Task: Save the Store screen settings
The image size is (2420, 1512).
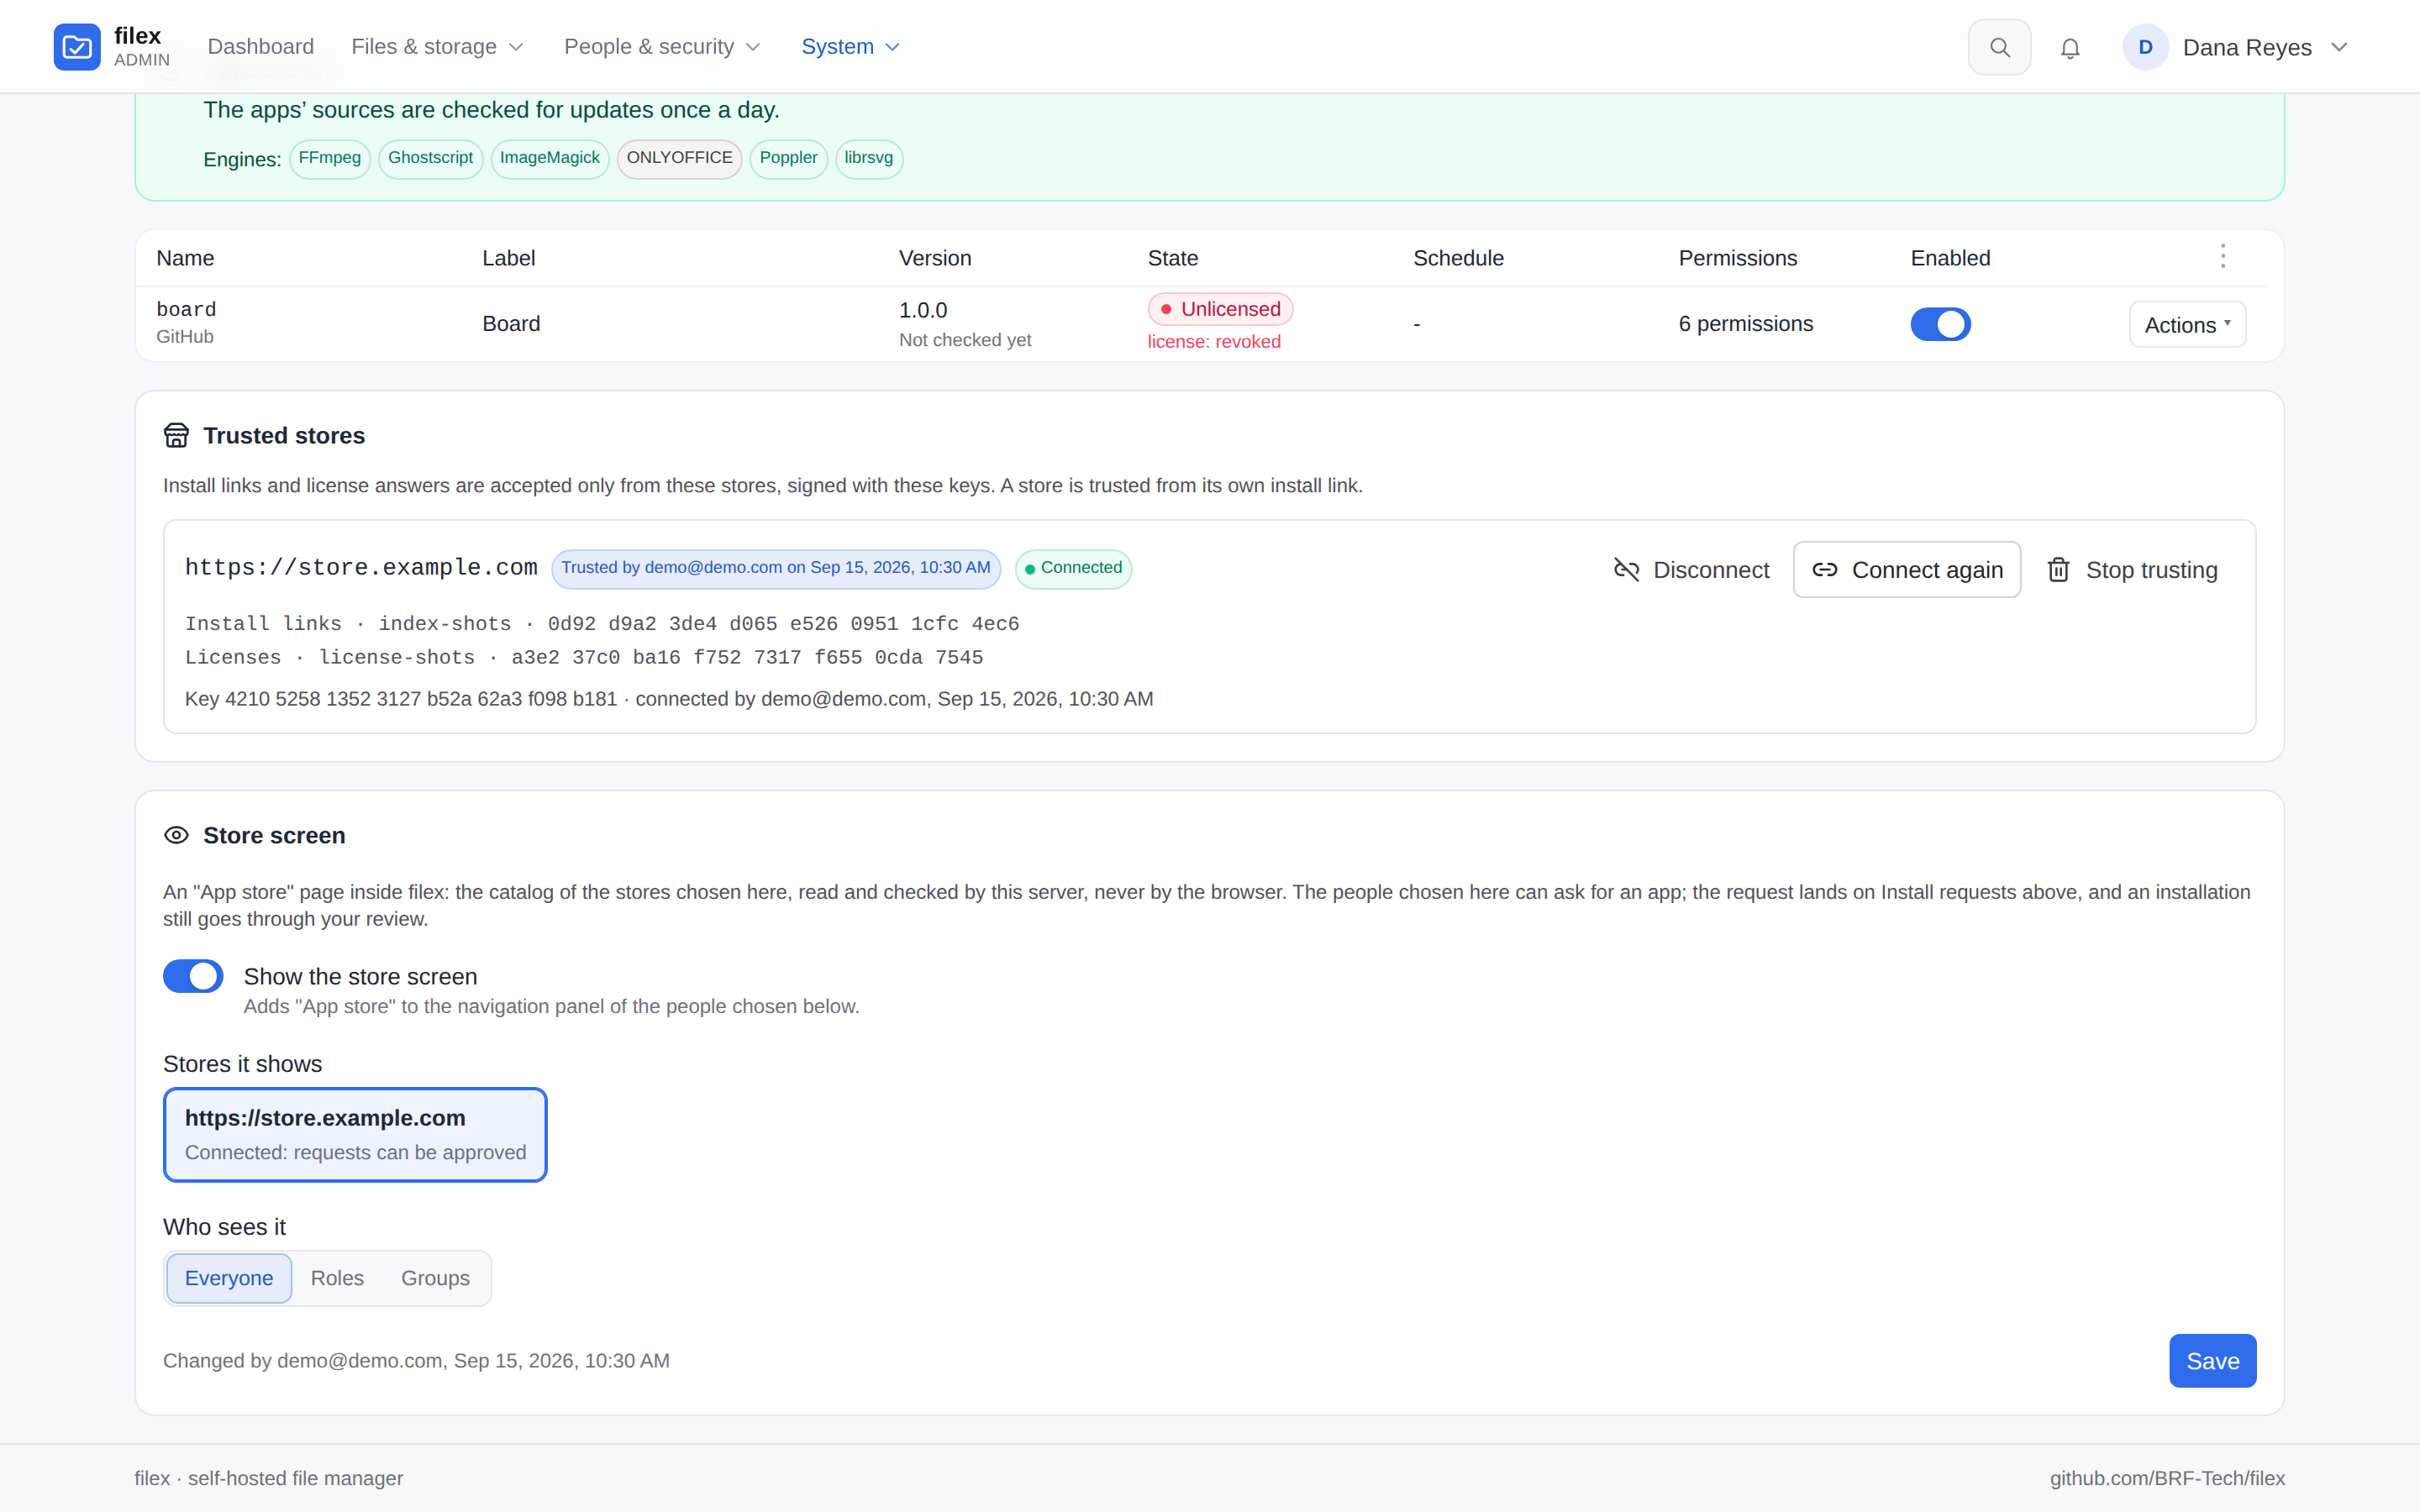Action: point(2212,1361)
